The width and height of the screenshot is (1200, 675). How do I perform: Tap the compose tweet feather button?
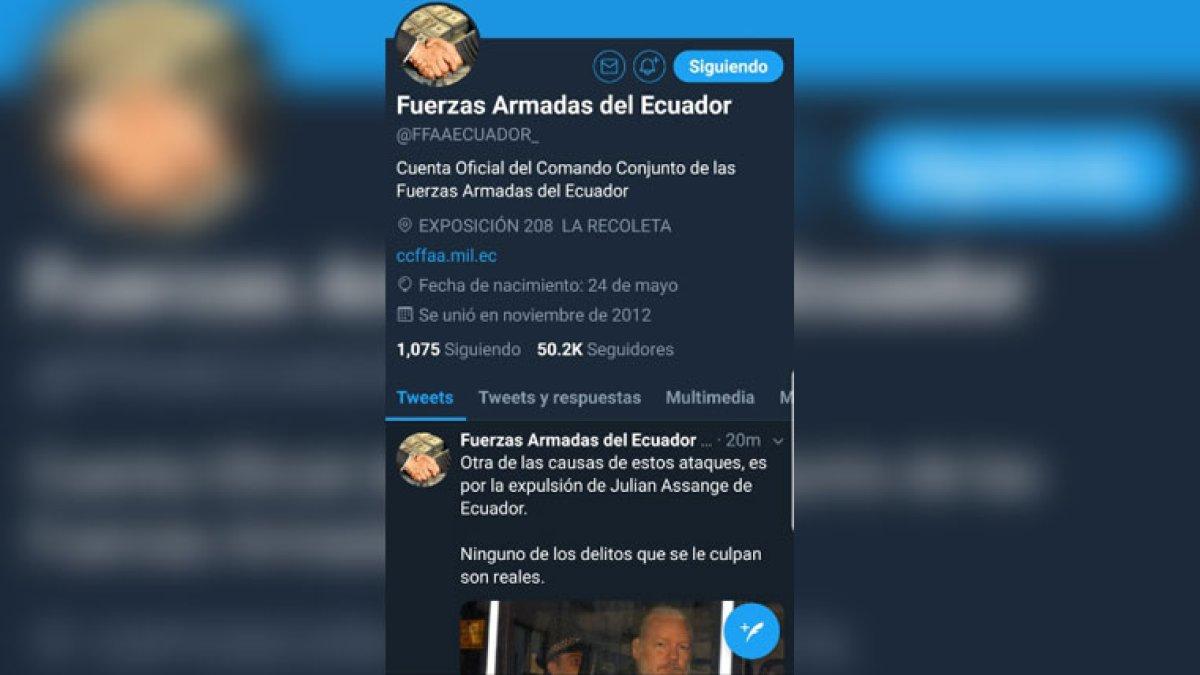coord(751,631)
